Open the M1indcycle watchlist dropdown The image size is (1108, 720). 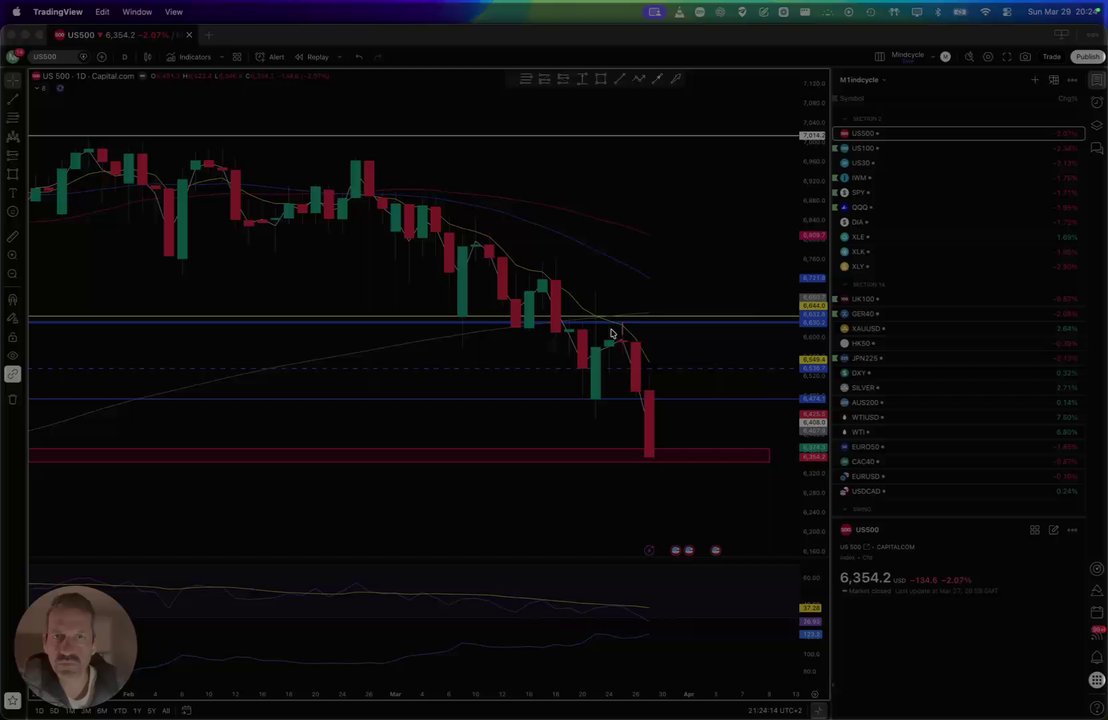(x=863, y=80)
